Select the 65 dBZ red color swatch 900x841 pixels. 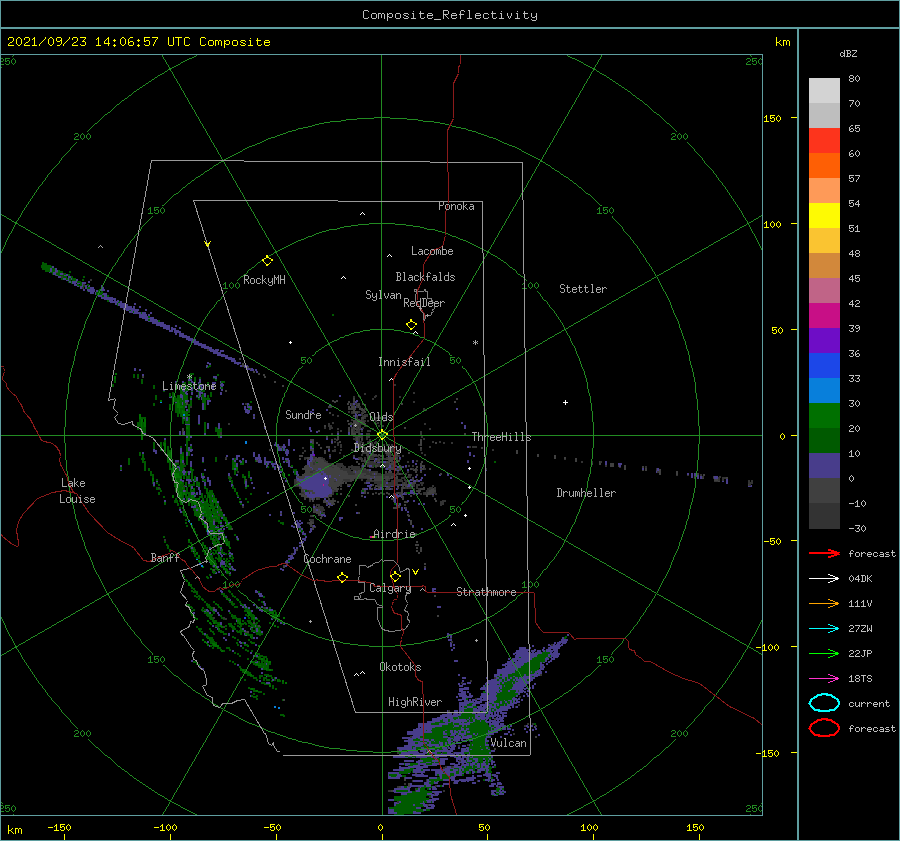tap(824, 140)
